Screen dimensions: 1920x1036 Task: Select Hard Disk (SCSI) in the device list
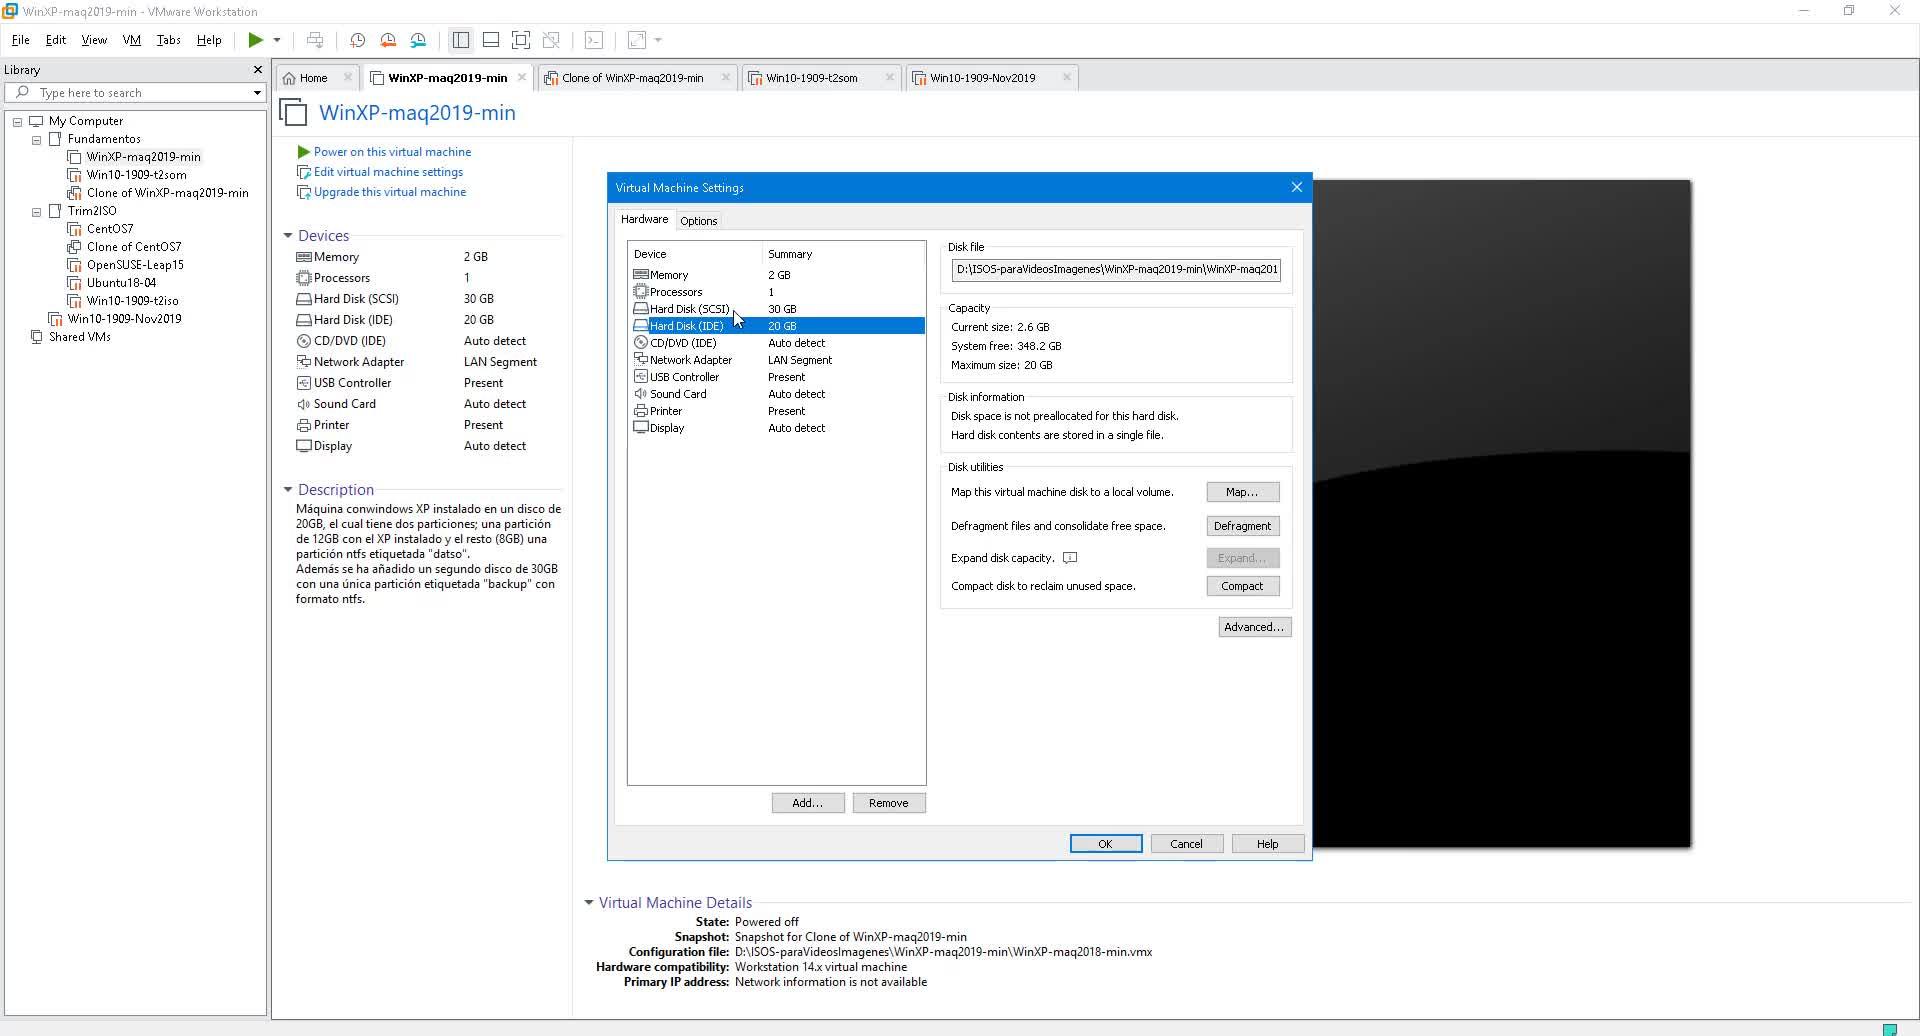[x=689, y=309]
